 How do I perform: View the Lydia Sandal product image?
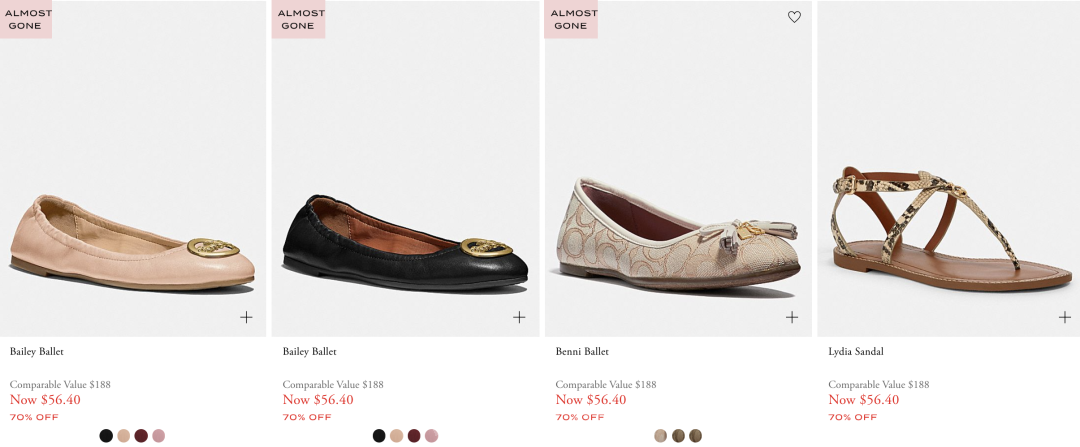coord(950,230)
